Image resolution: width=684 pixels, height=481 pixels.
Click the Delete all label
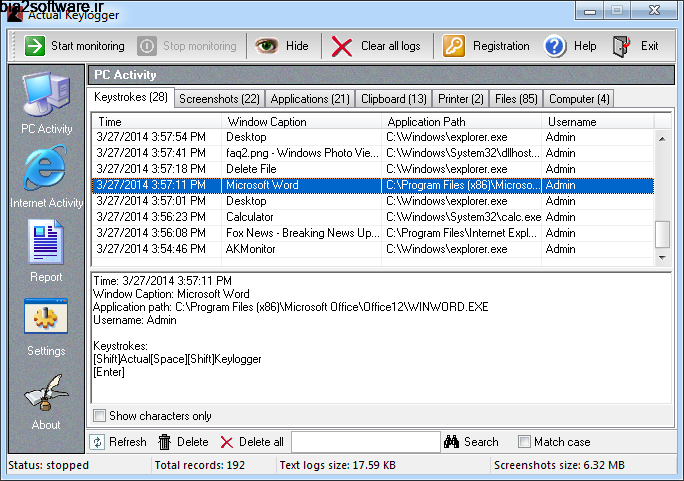click(261, 442)
